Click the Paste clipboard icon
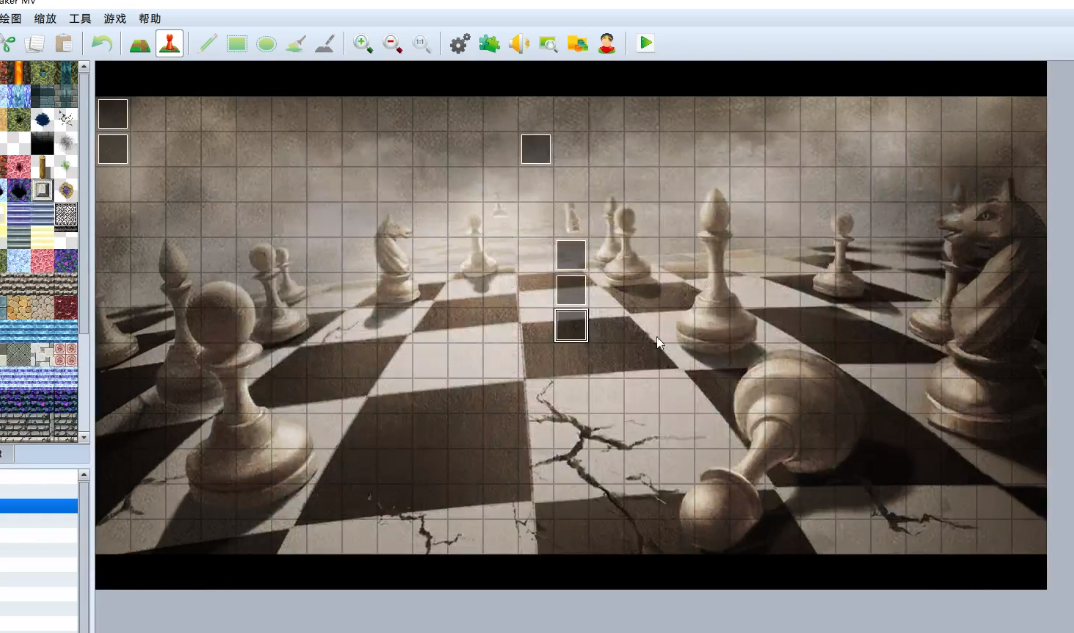 tap(64, 44)
